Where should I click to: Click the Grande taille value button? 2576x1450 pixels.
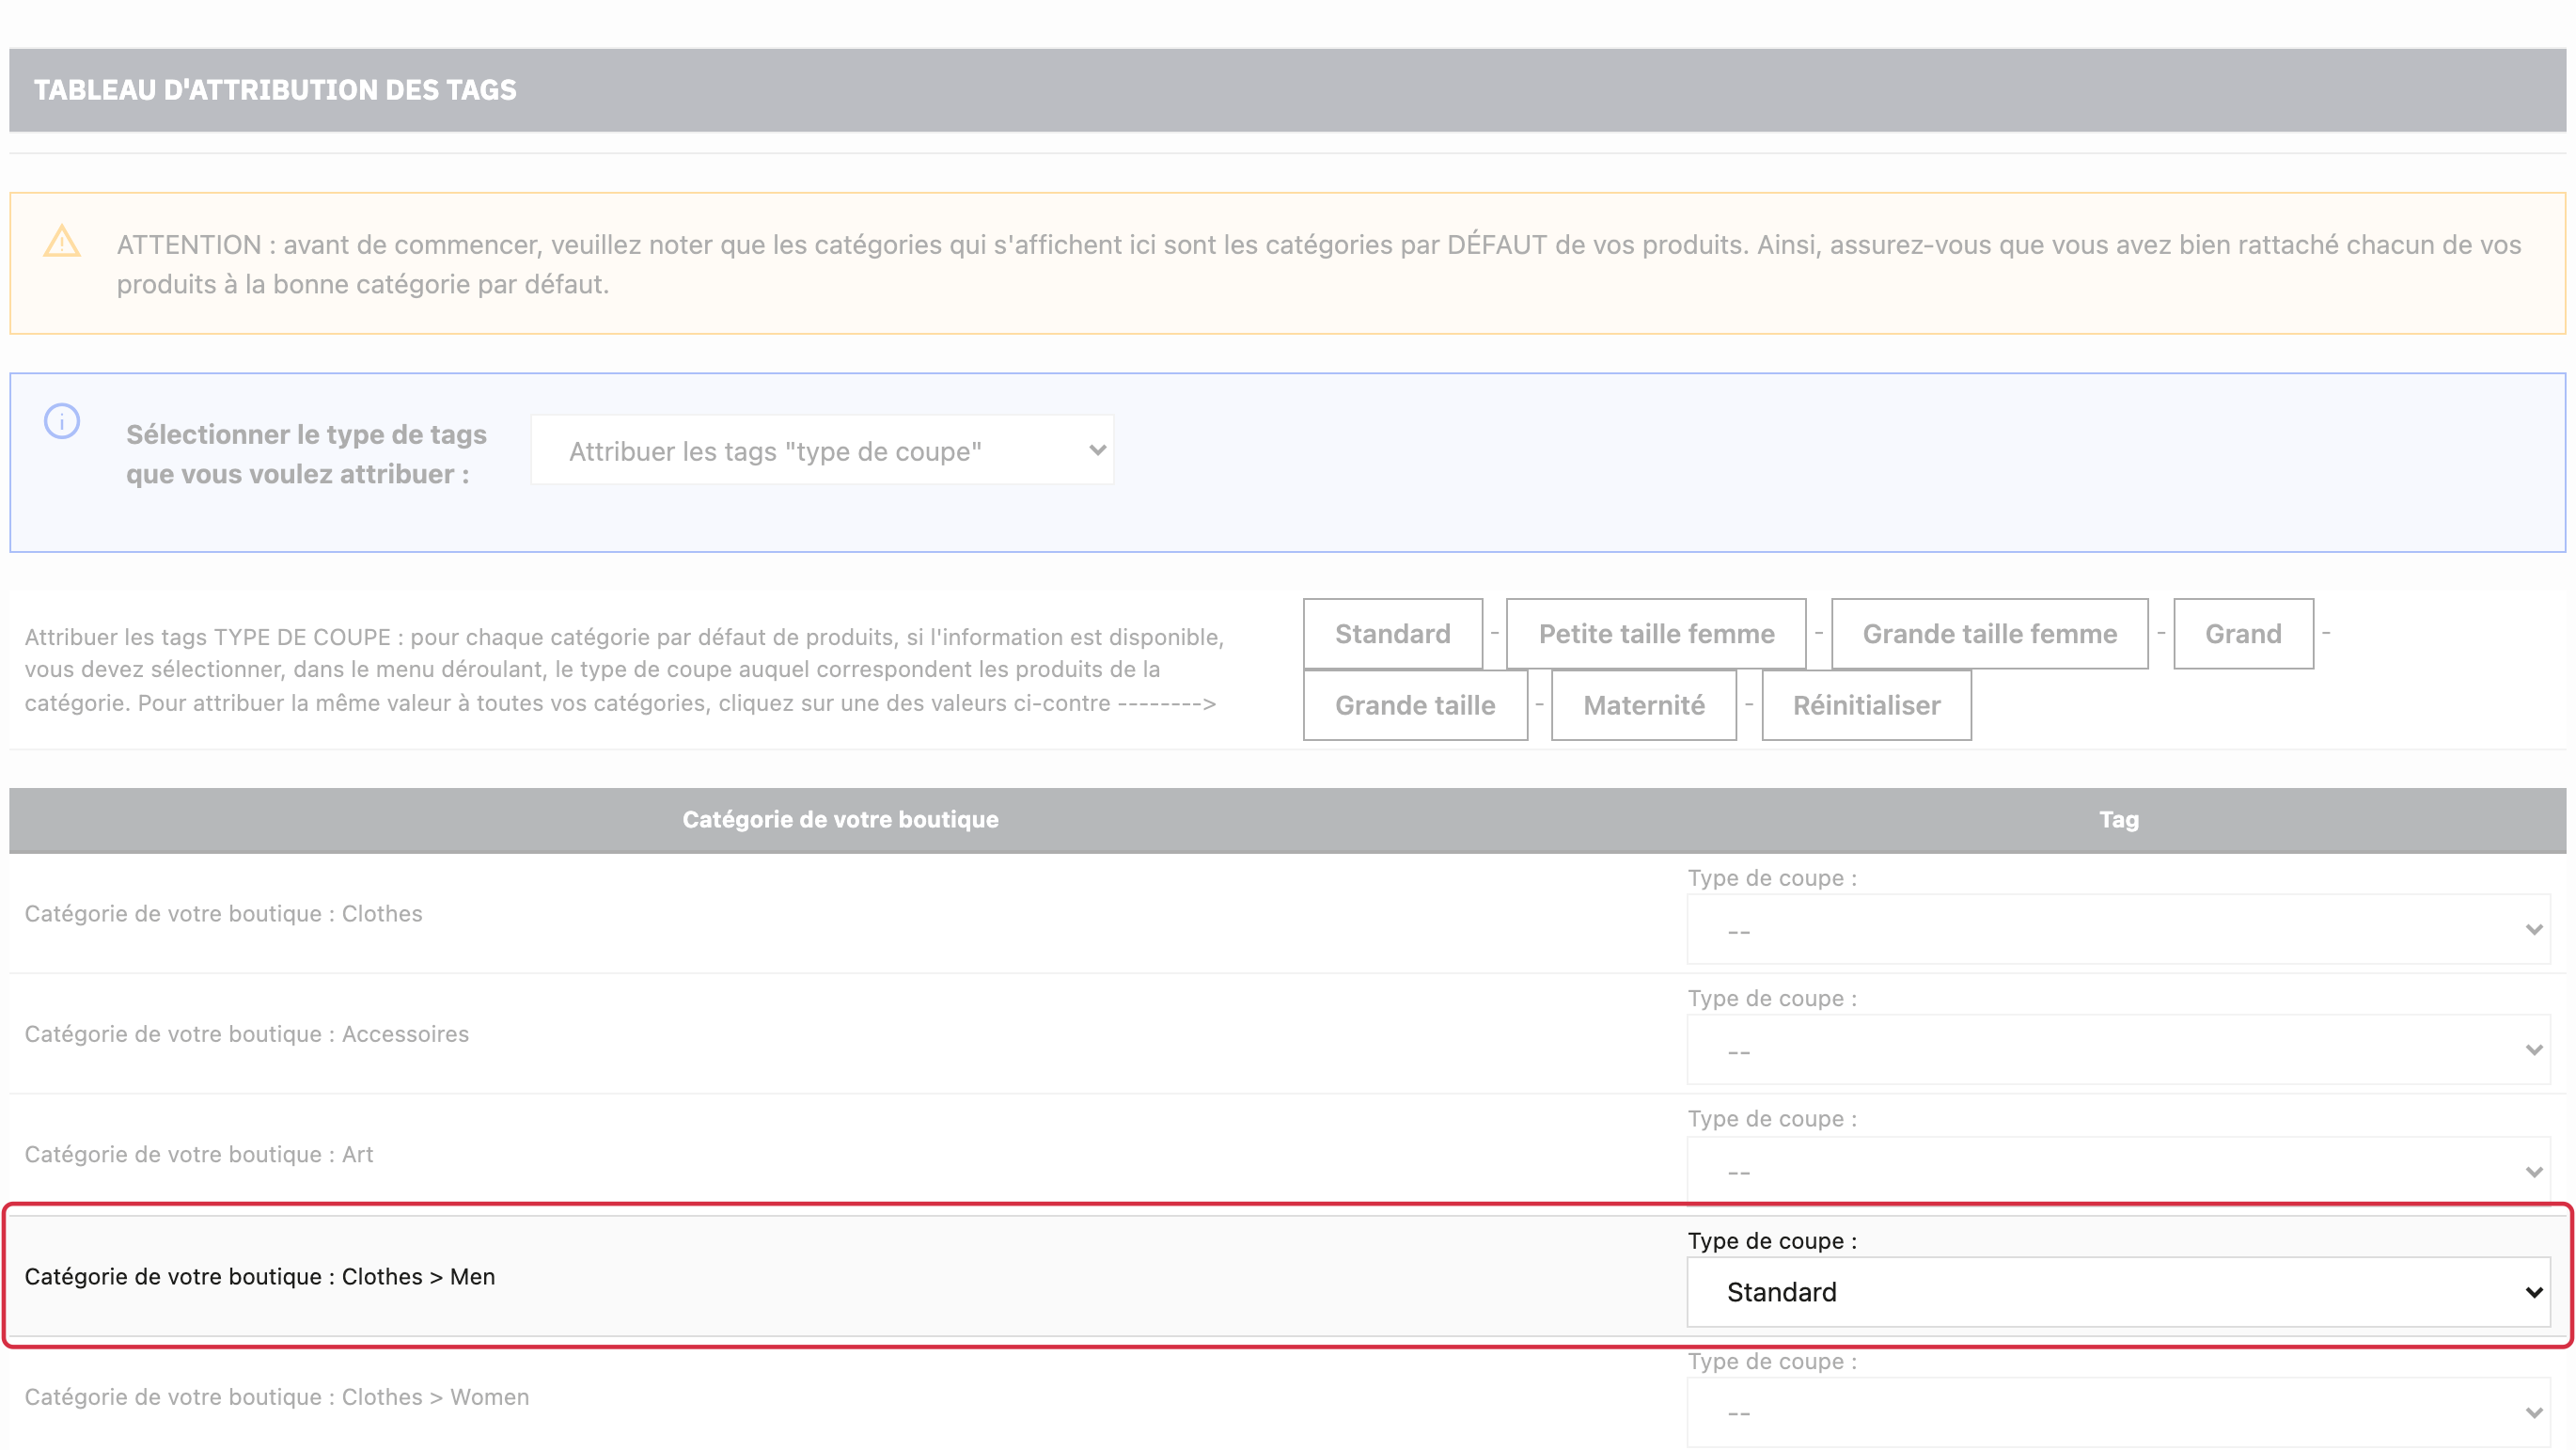point(1415,705)
